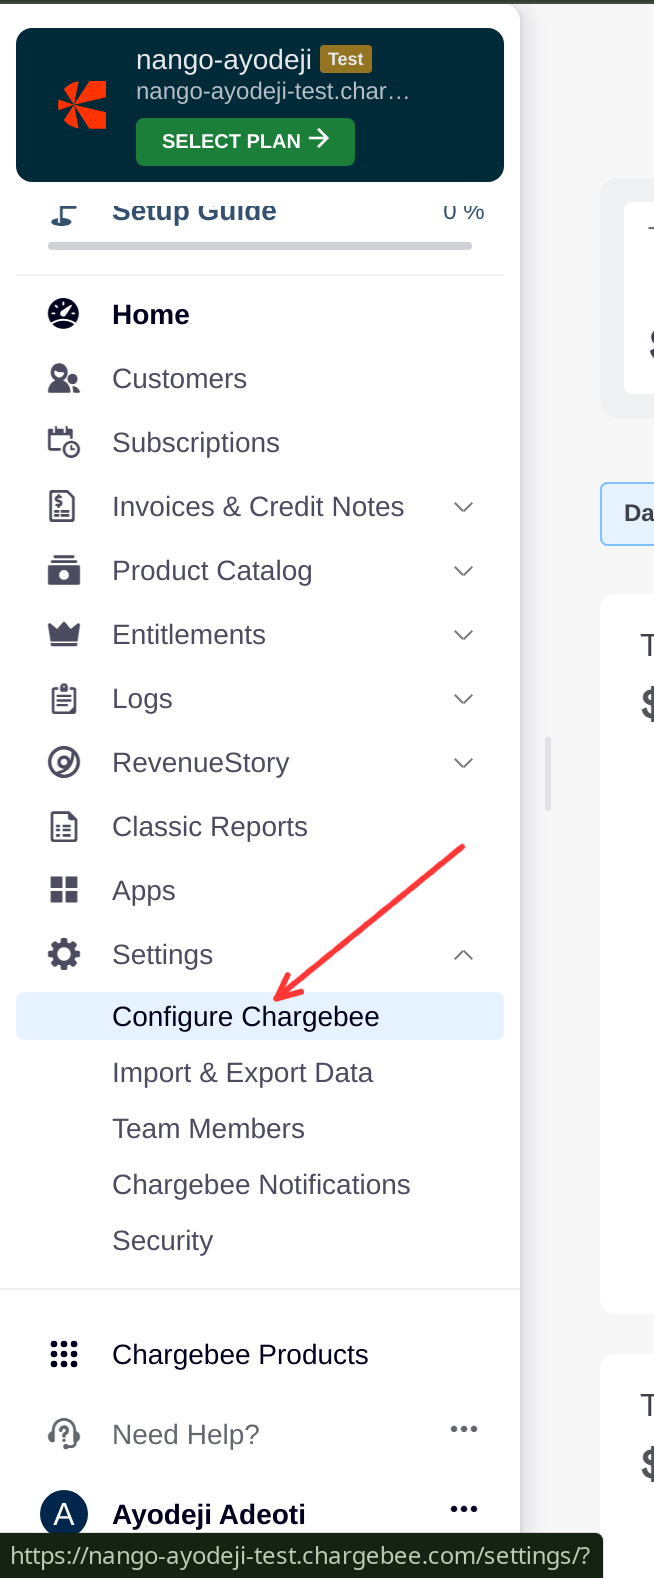Screen dimensions: 654x1578
Task: Collapse the Settings submenu chevron
Action: pyautogui.click(x=463, y=955)
